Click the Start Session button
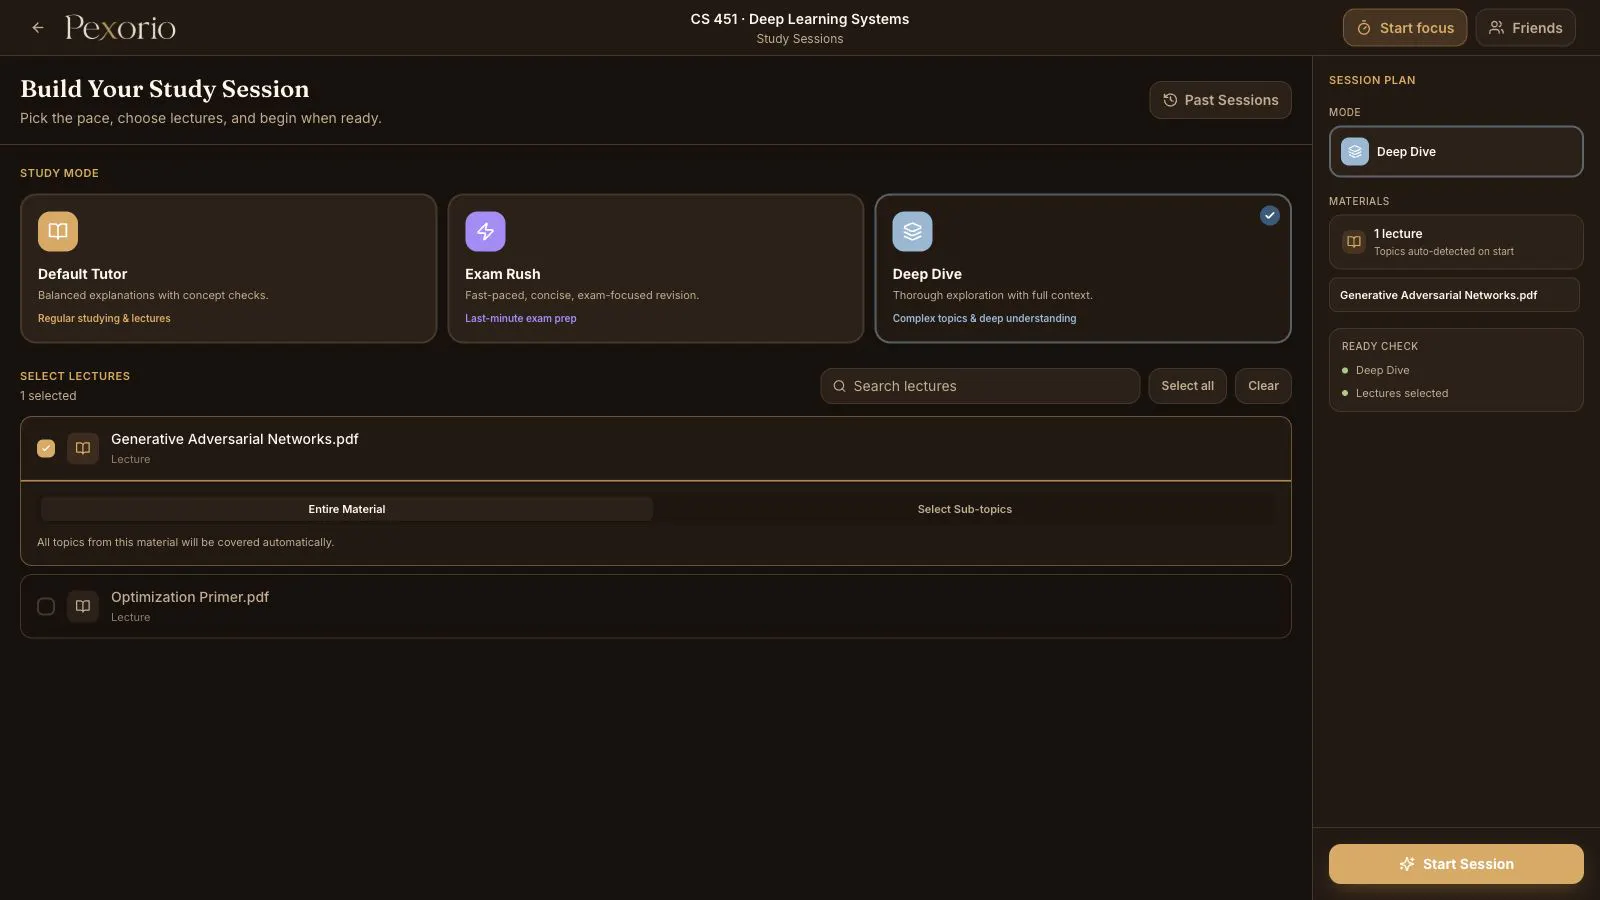Image resolution: width=1600 pixels, height=900 pixels. tap(1456, 864)
